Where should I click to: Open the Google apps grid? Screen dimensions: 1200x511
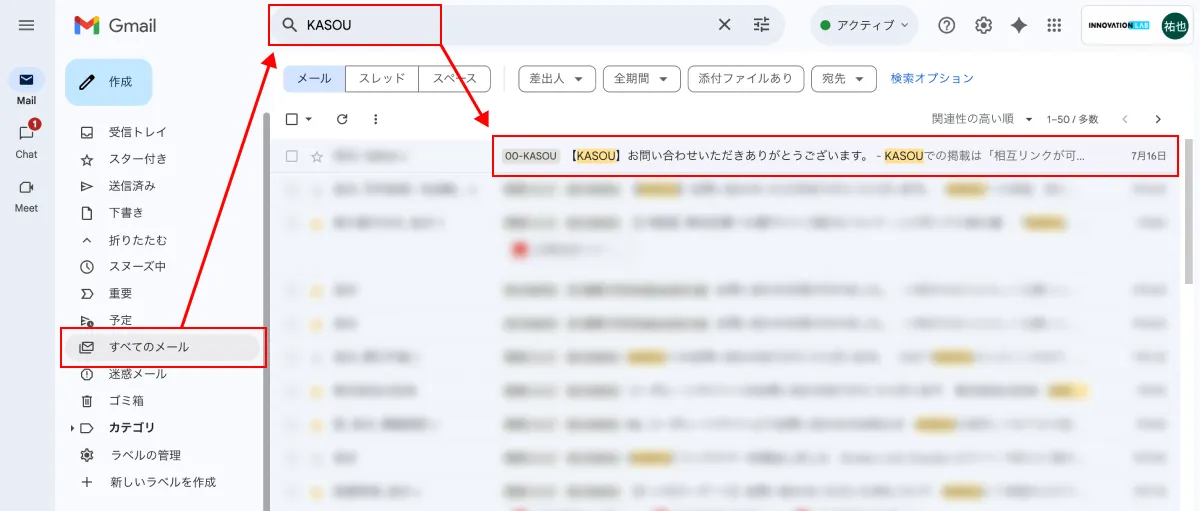1054,25
